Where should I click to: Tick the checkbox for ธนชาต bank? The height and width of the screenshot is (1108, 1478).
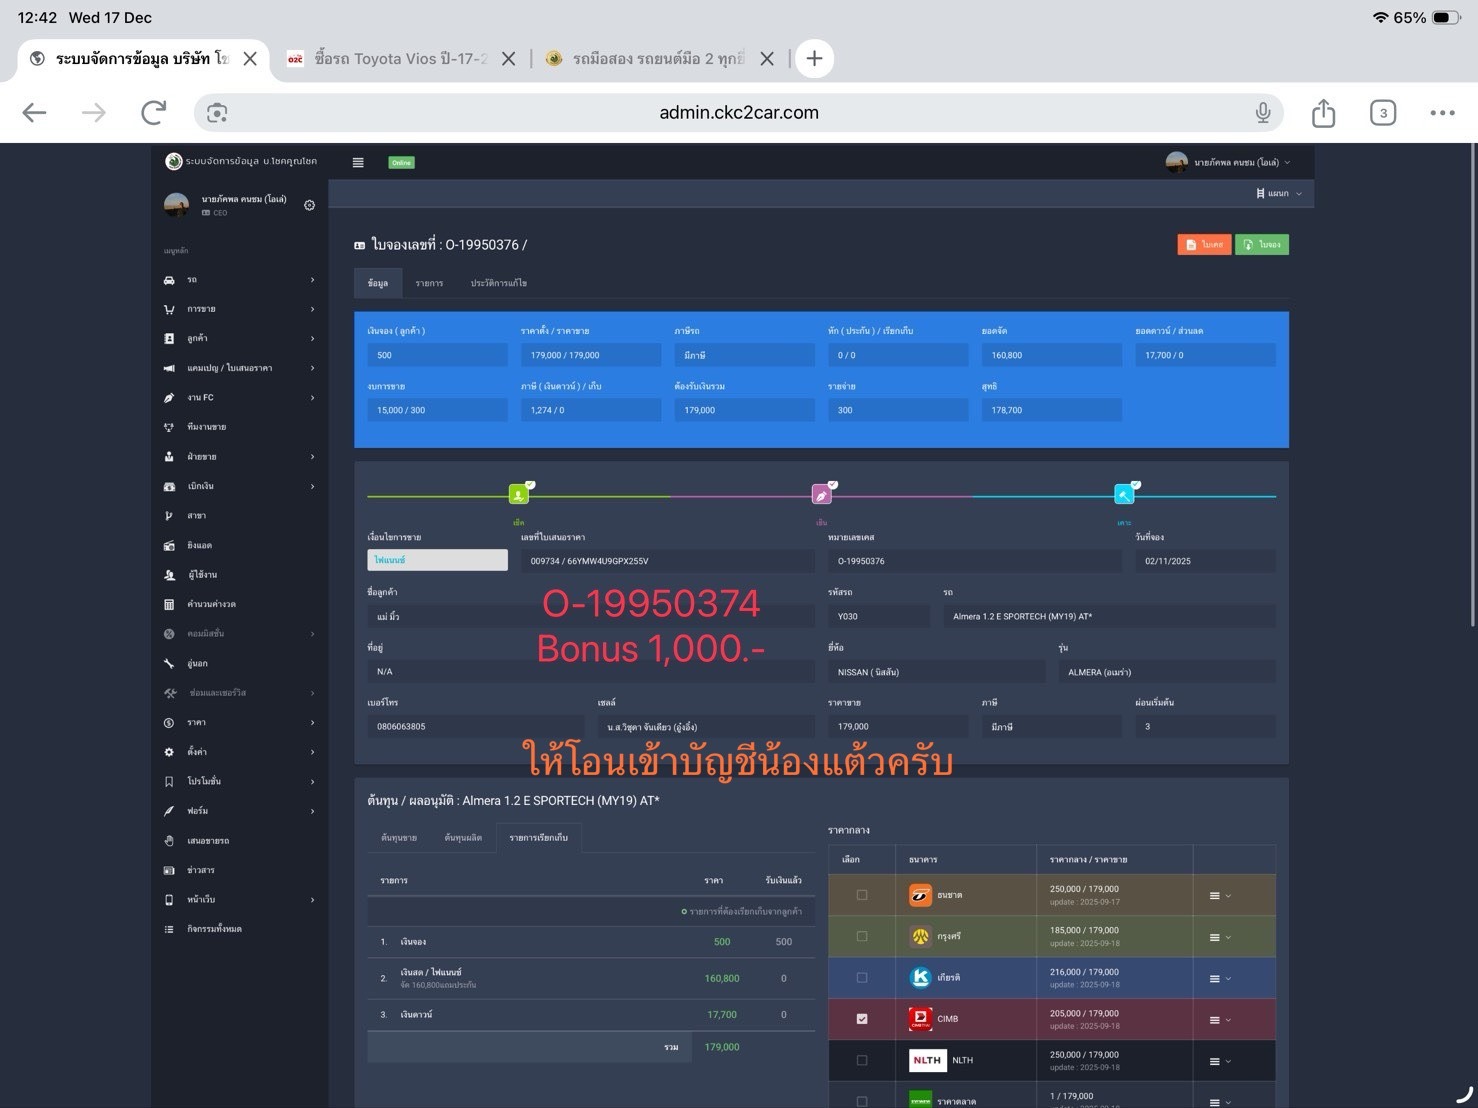(862, 895)
